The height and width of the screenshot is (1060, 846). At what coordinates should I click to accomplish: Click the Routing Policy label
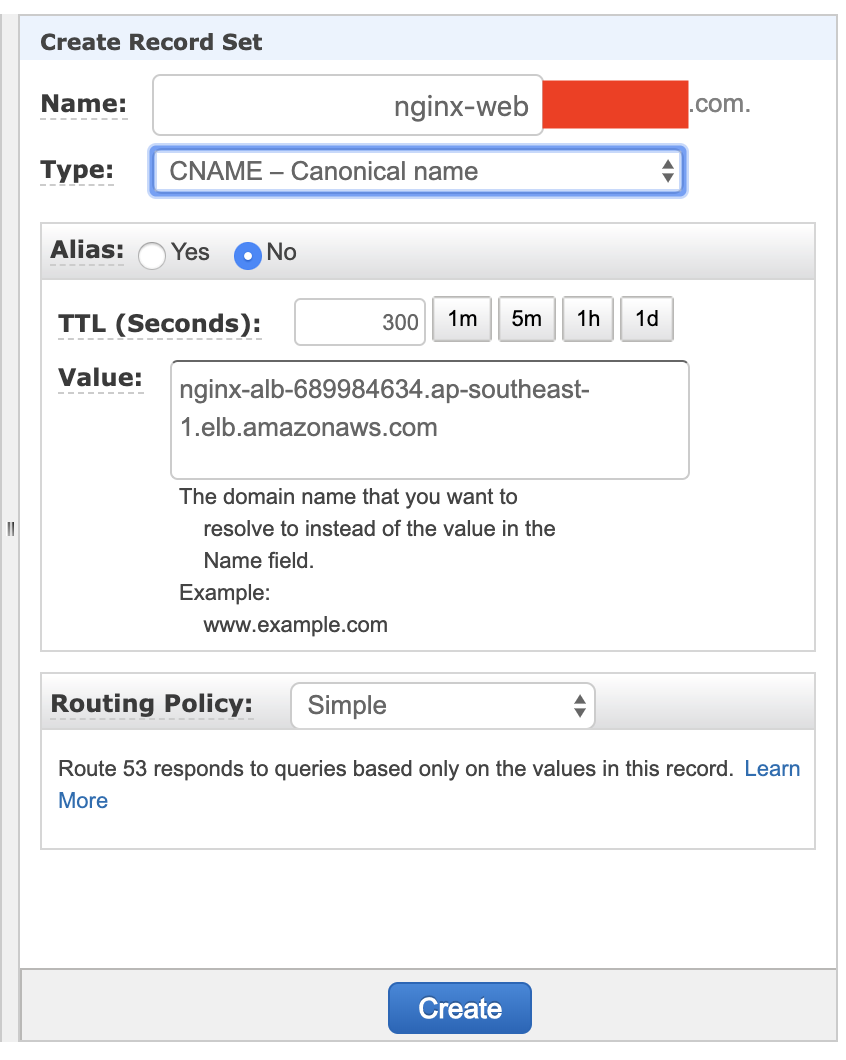point(151,704)
